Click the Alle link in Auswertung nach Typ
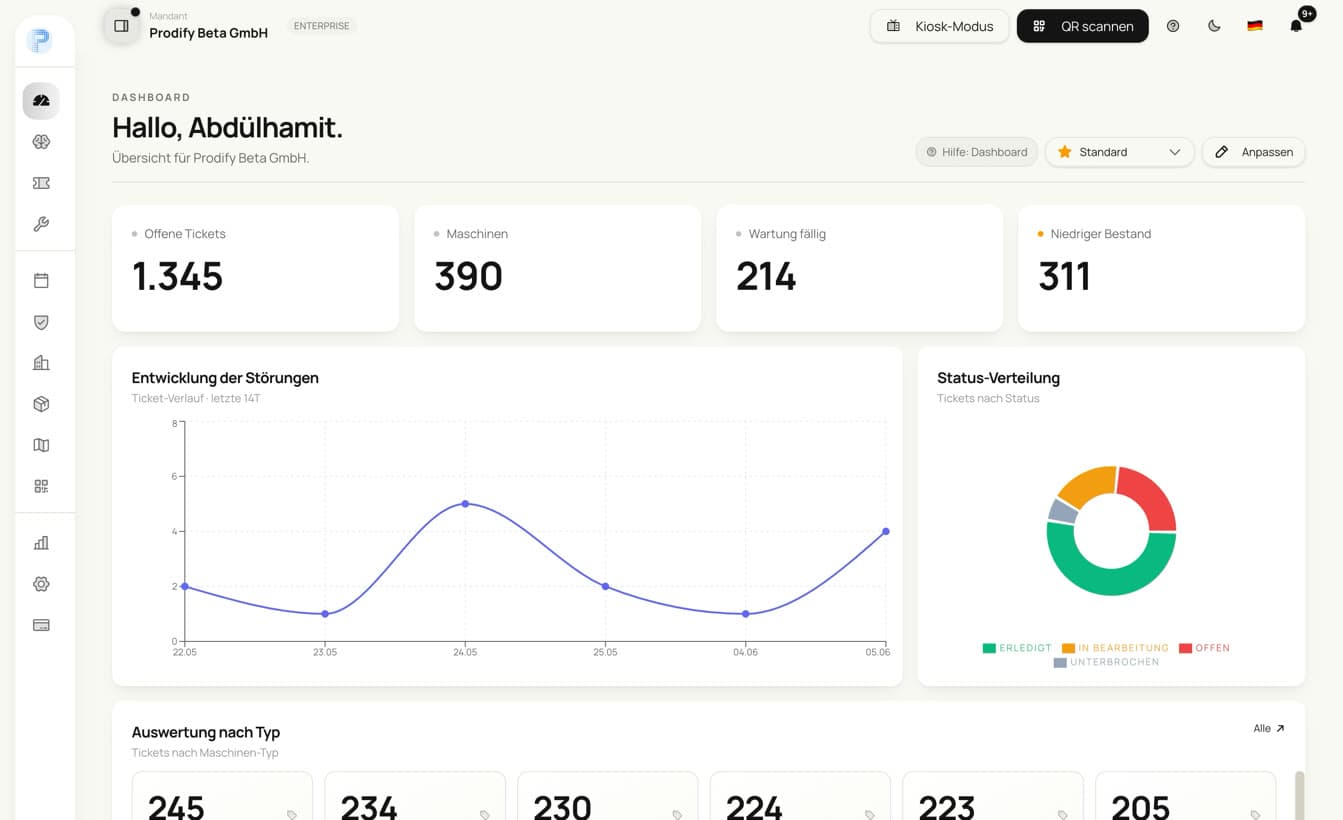The height and width of the screenshot is (820, 1343). coord(1269,729)
